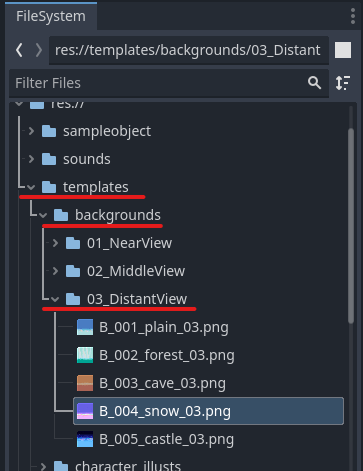This screenshot has width=363, height=471.
Task: Toggle split mode square button
Action: tap(343, 50)
